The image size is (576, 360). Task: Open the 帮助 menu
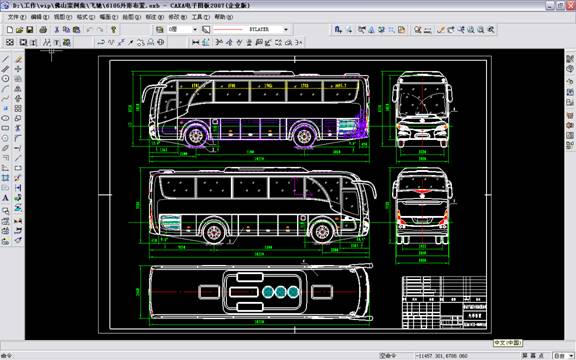click(224, 17)
